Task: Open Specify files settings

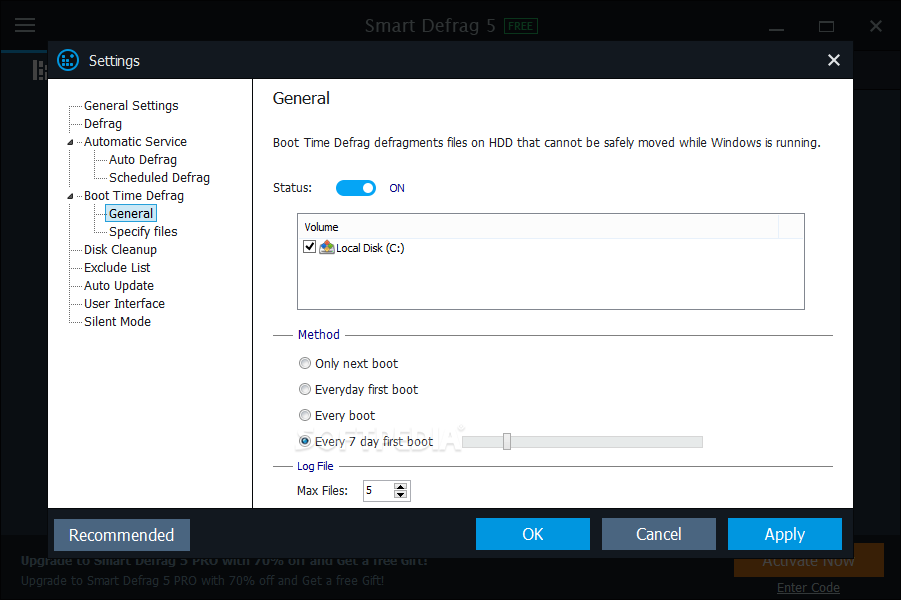Action: pyautogui.click(x=143, y=232)
